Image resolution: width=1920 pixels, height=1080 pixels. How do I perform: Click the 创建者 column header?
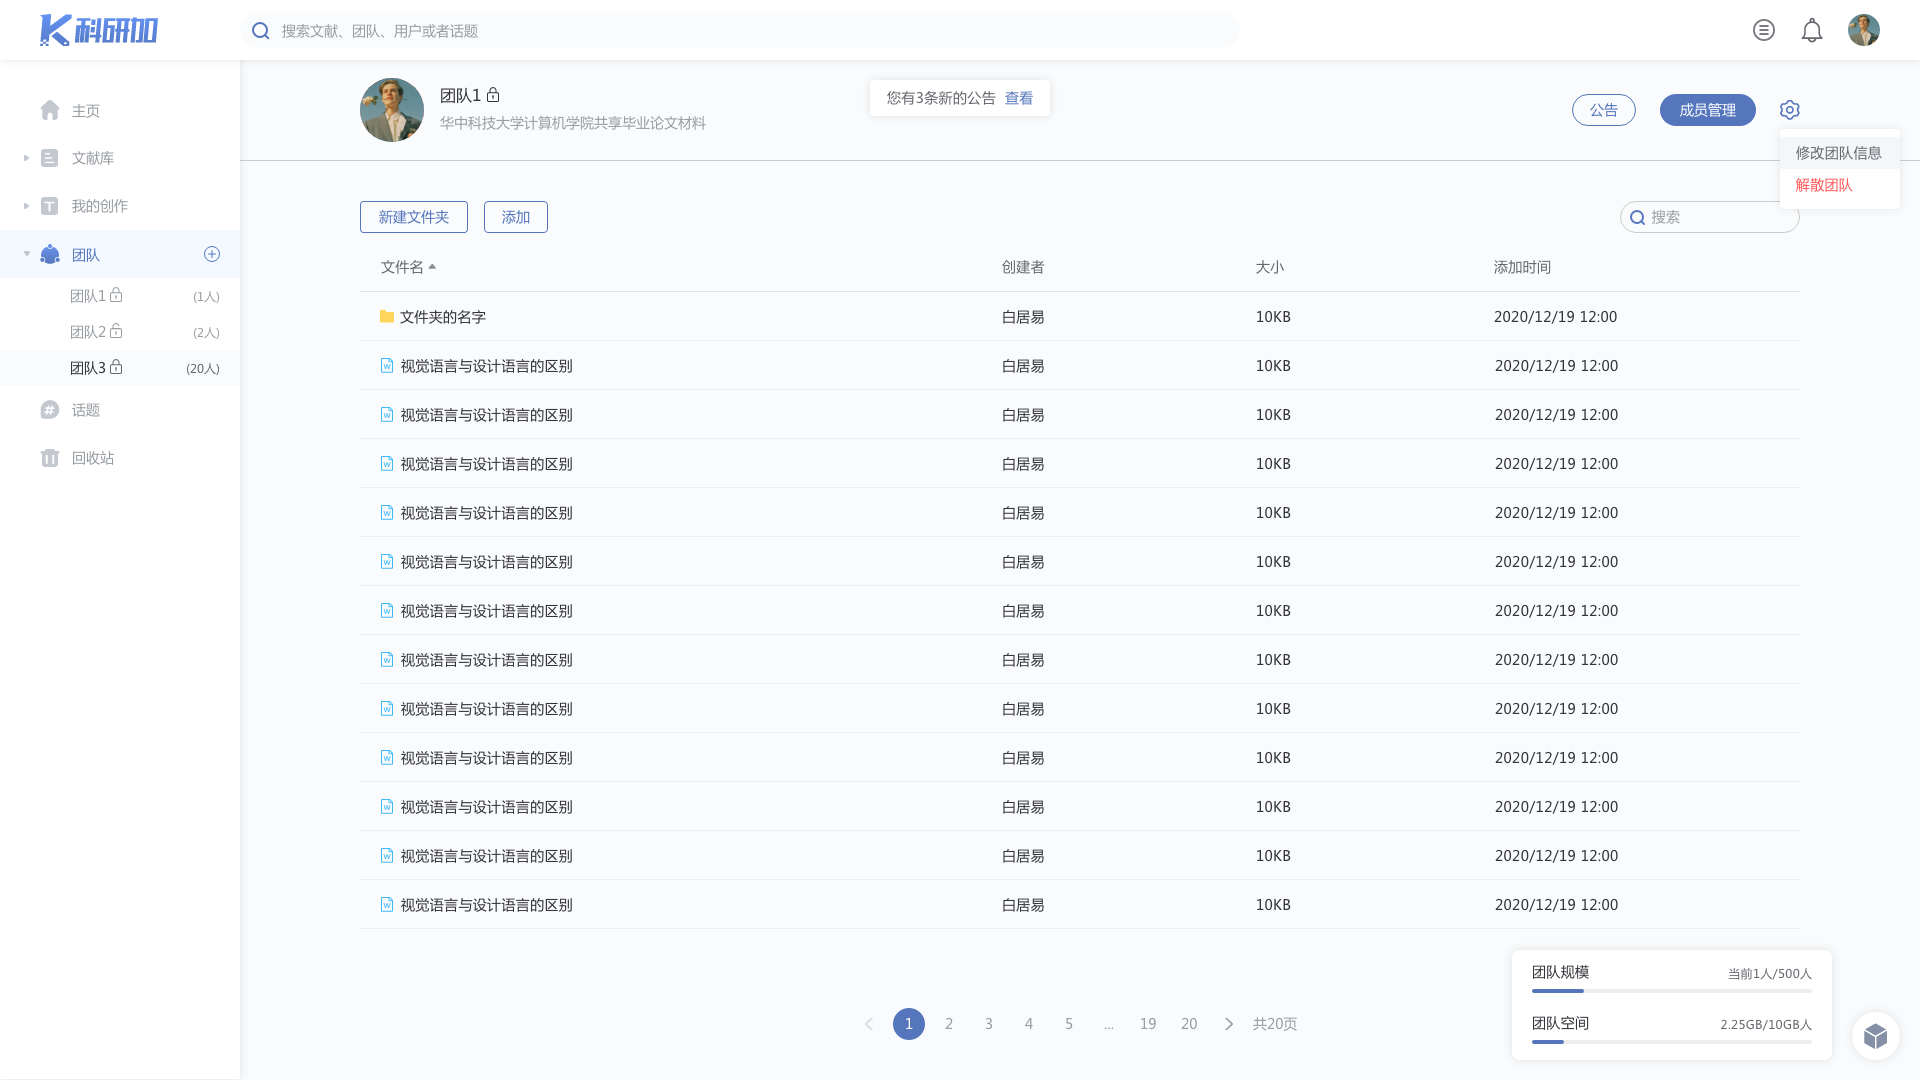(1023, 267)
